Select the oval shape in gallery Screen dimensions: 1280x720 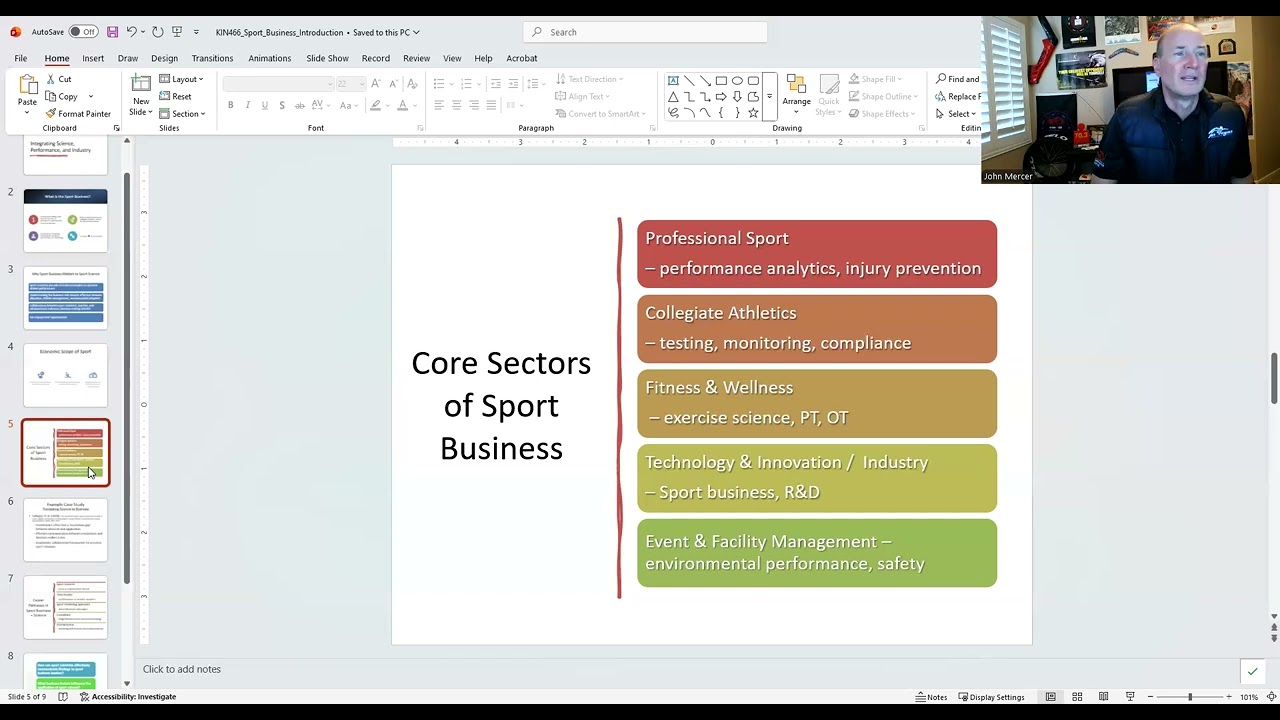737,80
